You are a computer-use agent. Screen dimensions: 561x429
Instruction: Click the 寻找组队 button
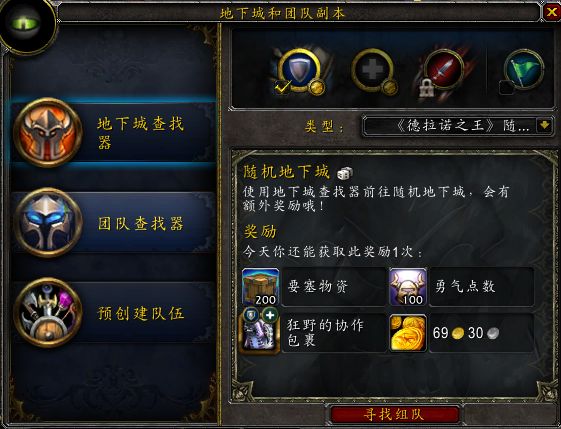pos(394,415)
